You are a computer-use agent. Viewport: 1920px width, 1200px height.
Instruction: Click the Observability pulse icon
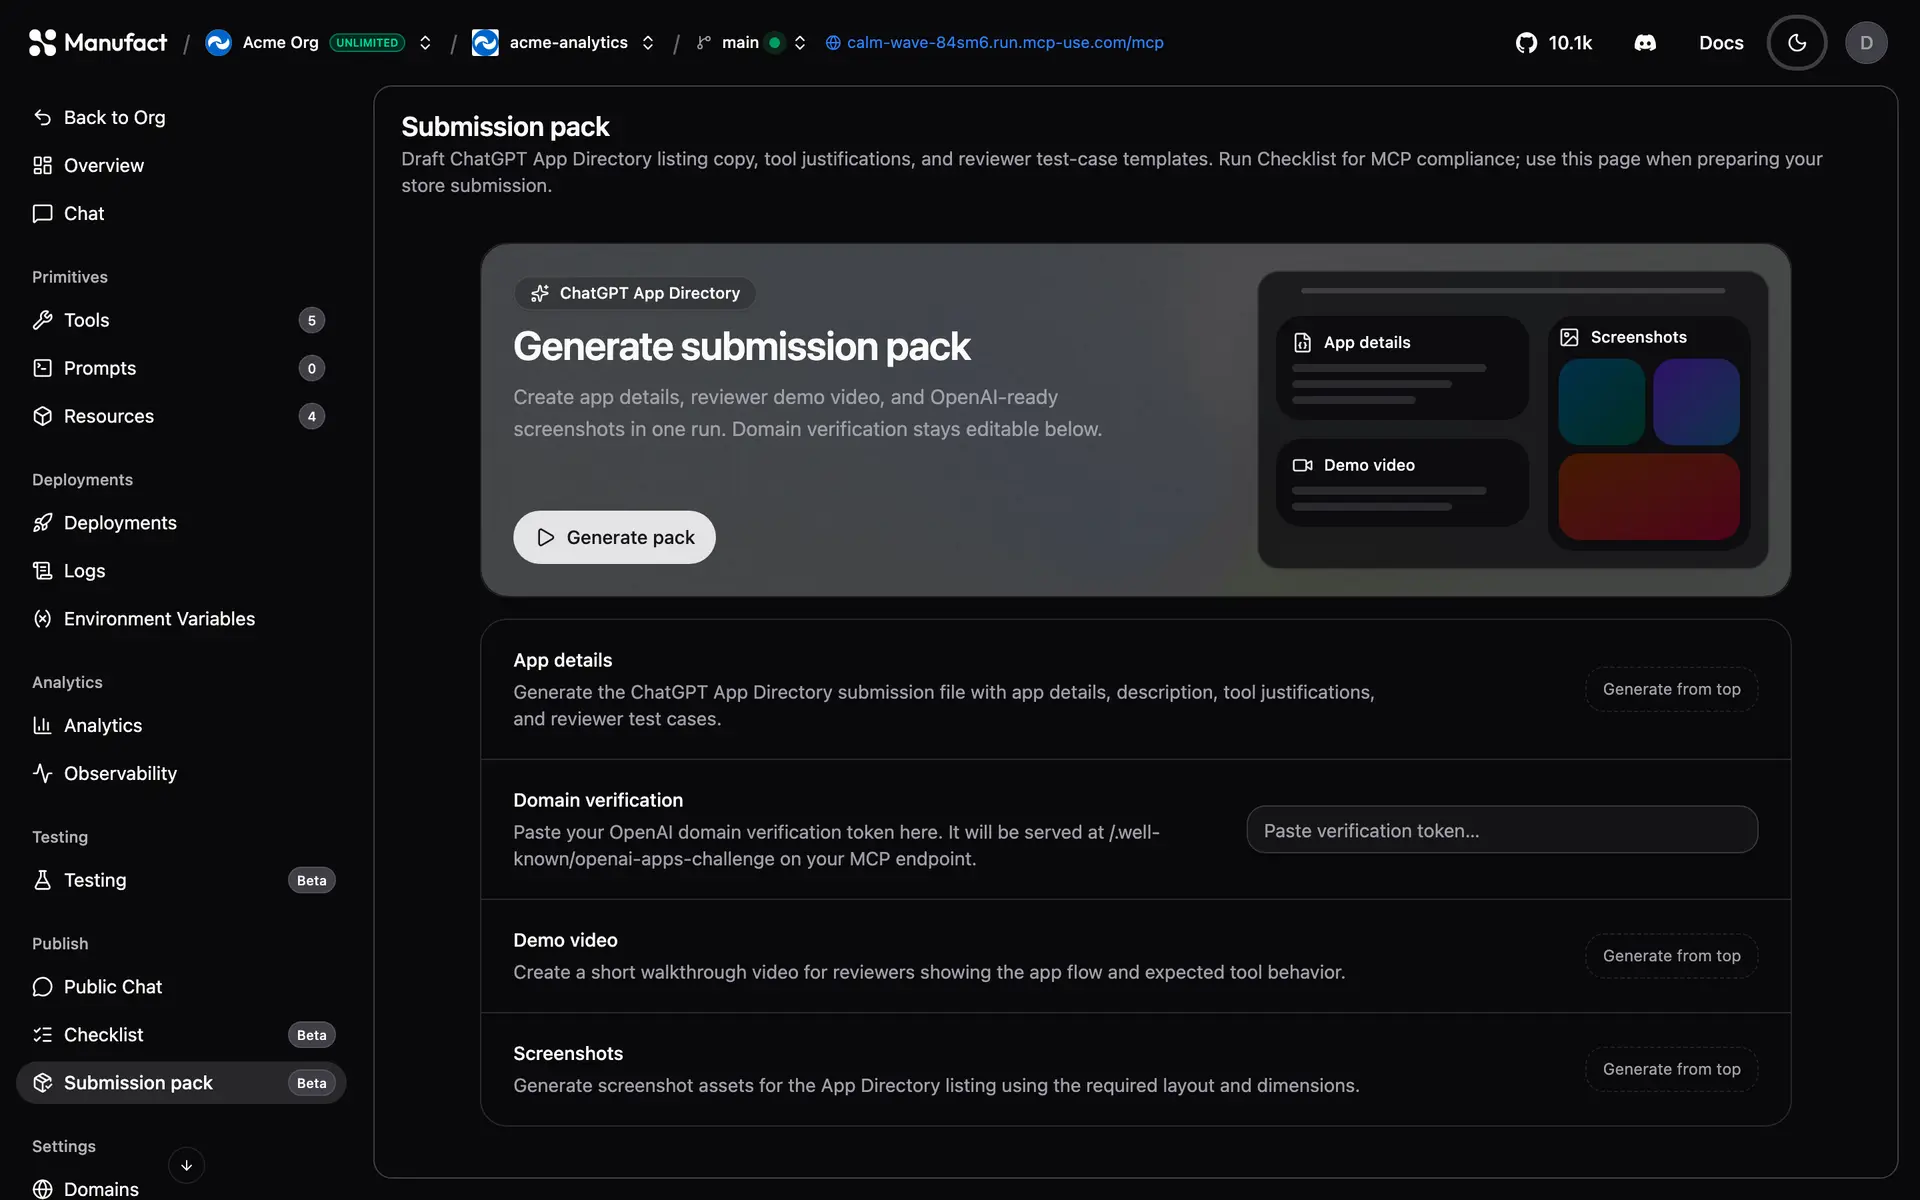pyautogui.click(x=42, y=773)
